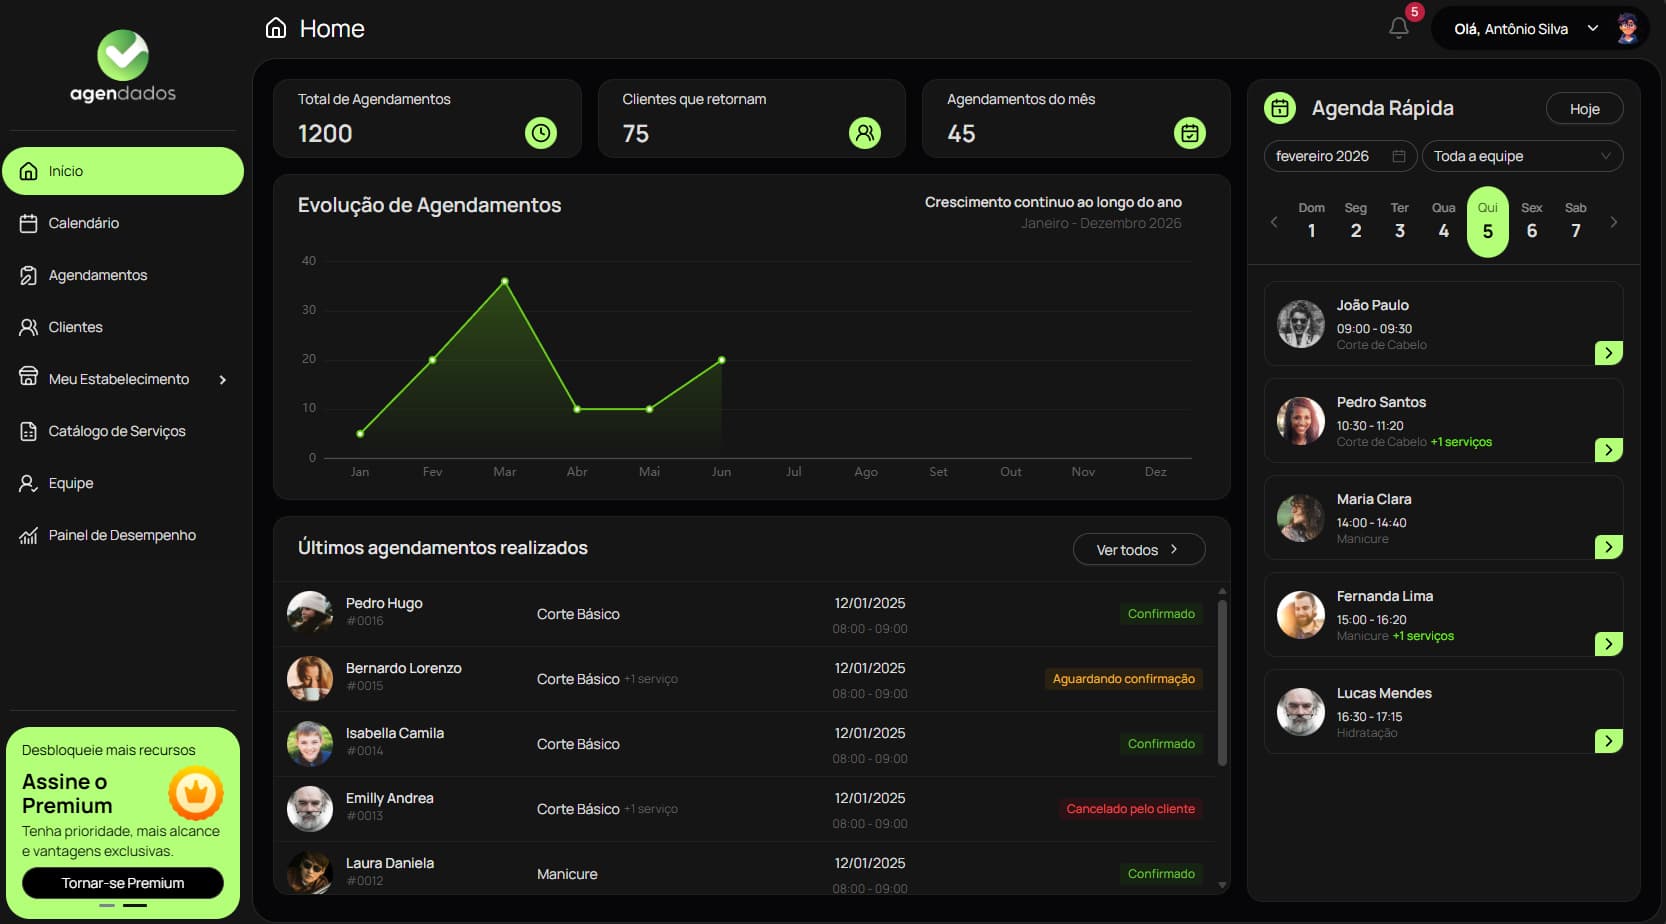
Task: Open notifications via the bell icon
Action: pyautogui.click(x=1398, y=28)
